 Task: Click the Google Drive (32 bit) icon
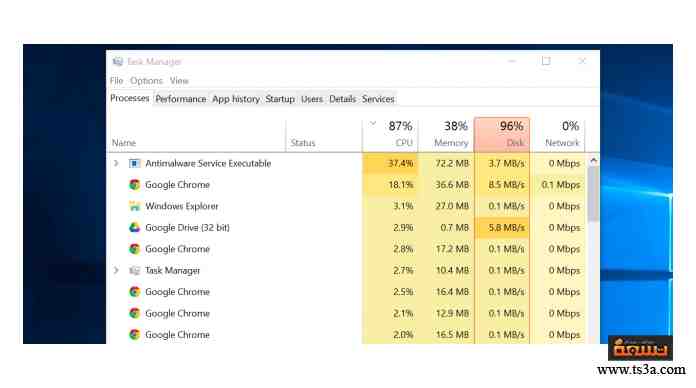coord(134,227)
